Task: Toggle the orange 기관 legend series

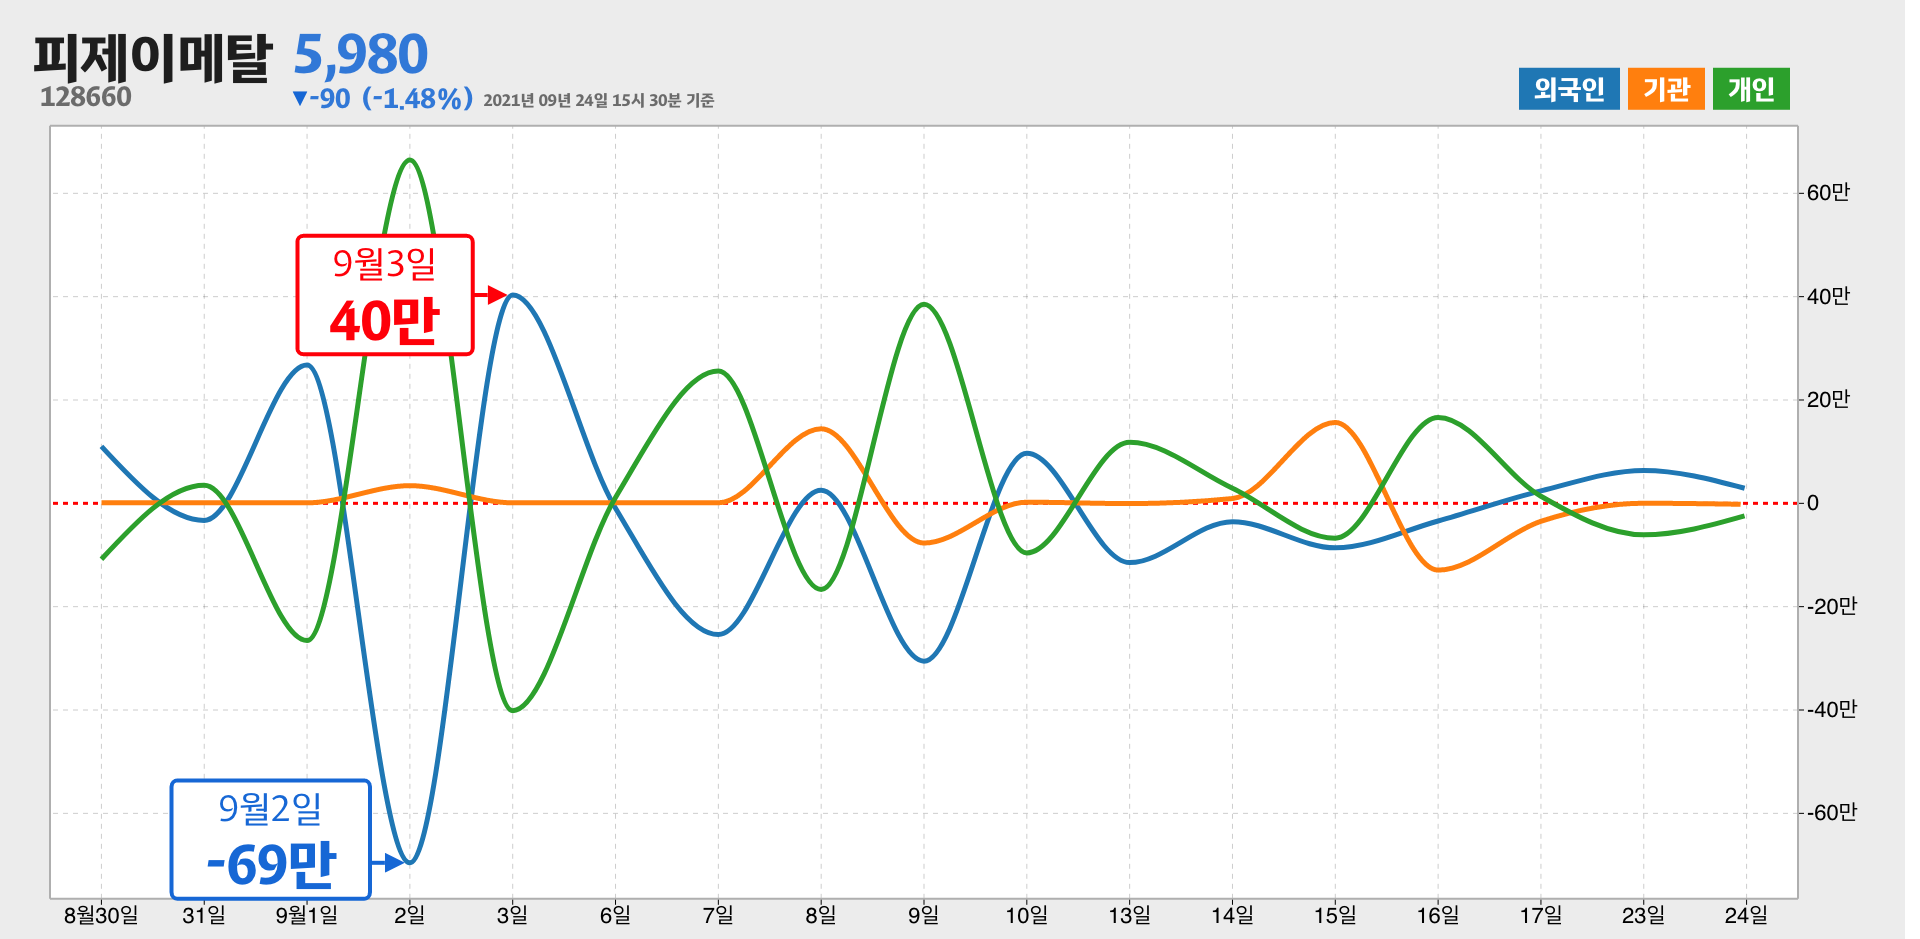Action: pyautogui.click(x=1666, y=89)
